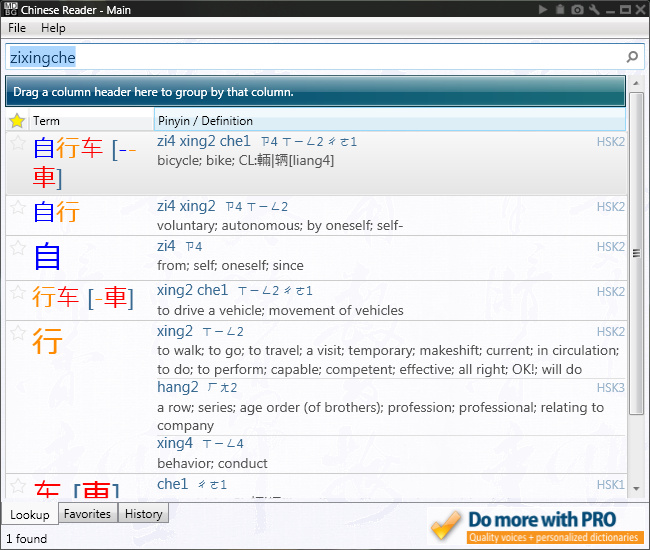Click the play icon in the title bar
The height and width of the screenshot is (550, 650).
(x=543, y=10)
